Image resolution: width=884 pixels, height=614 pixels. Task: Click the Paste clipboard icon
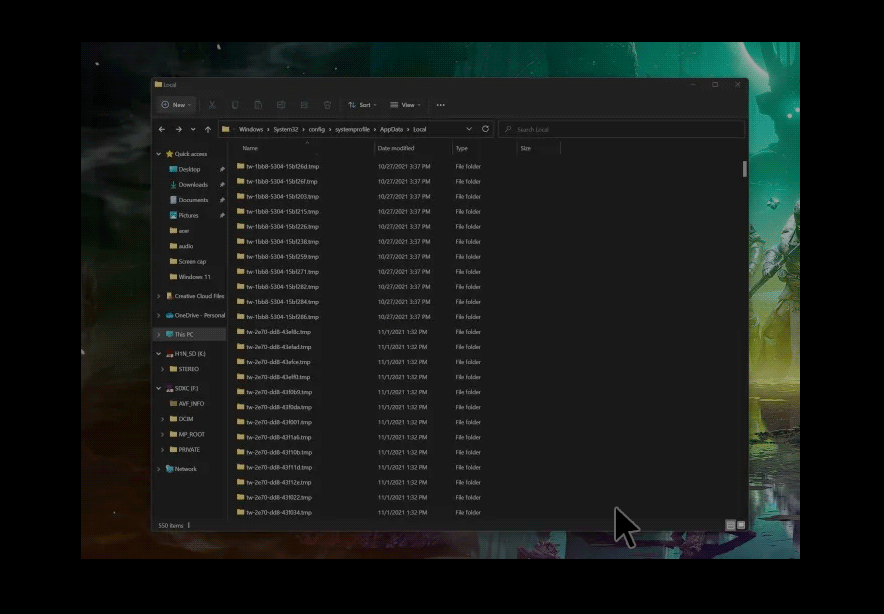(258, 105)
